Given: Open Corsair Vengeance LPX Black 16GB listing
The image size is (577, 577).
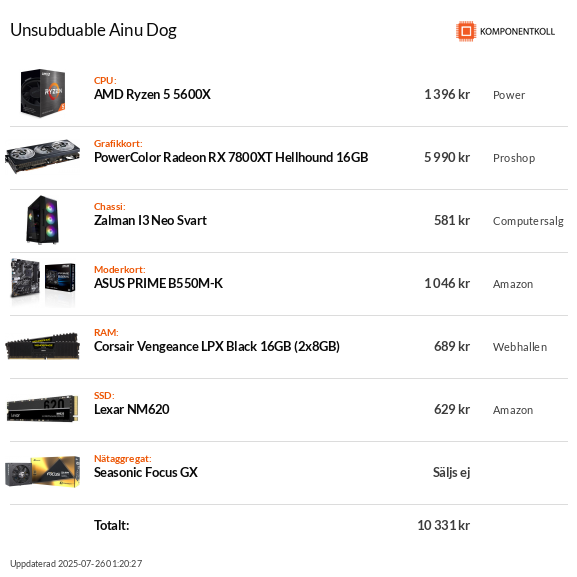Looking at the screenshot, I should point(217,347).
